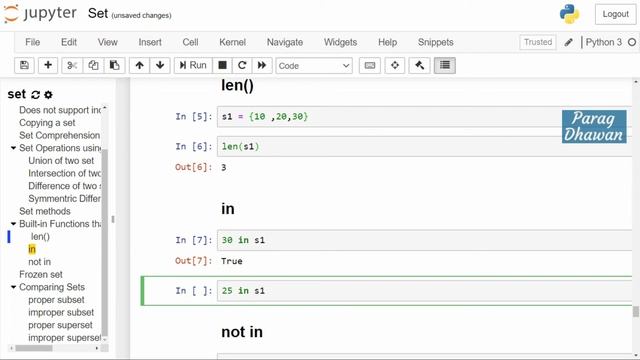Open the command palette keyboard icon
The height and width of the screenshot is (360, 640).
click(x=370, y=65)
